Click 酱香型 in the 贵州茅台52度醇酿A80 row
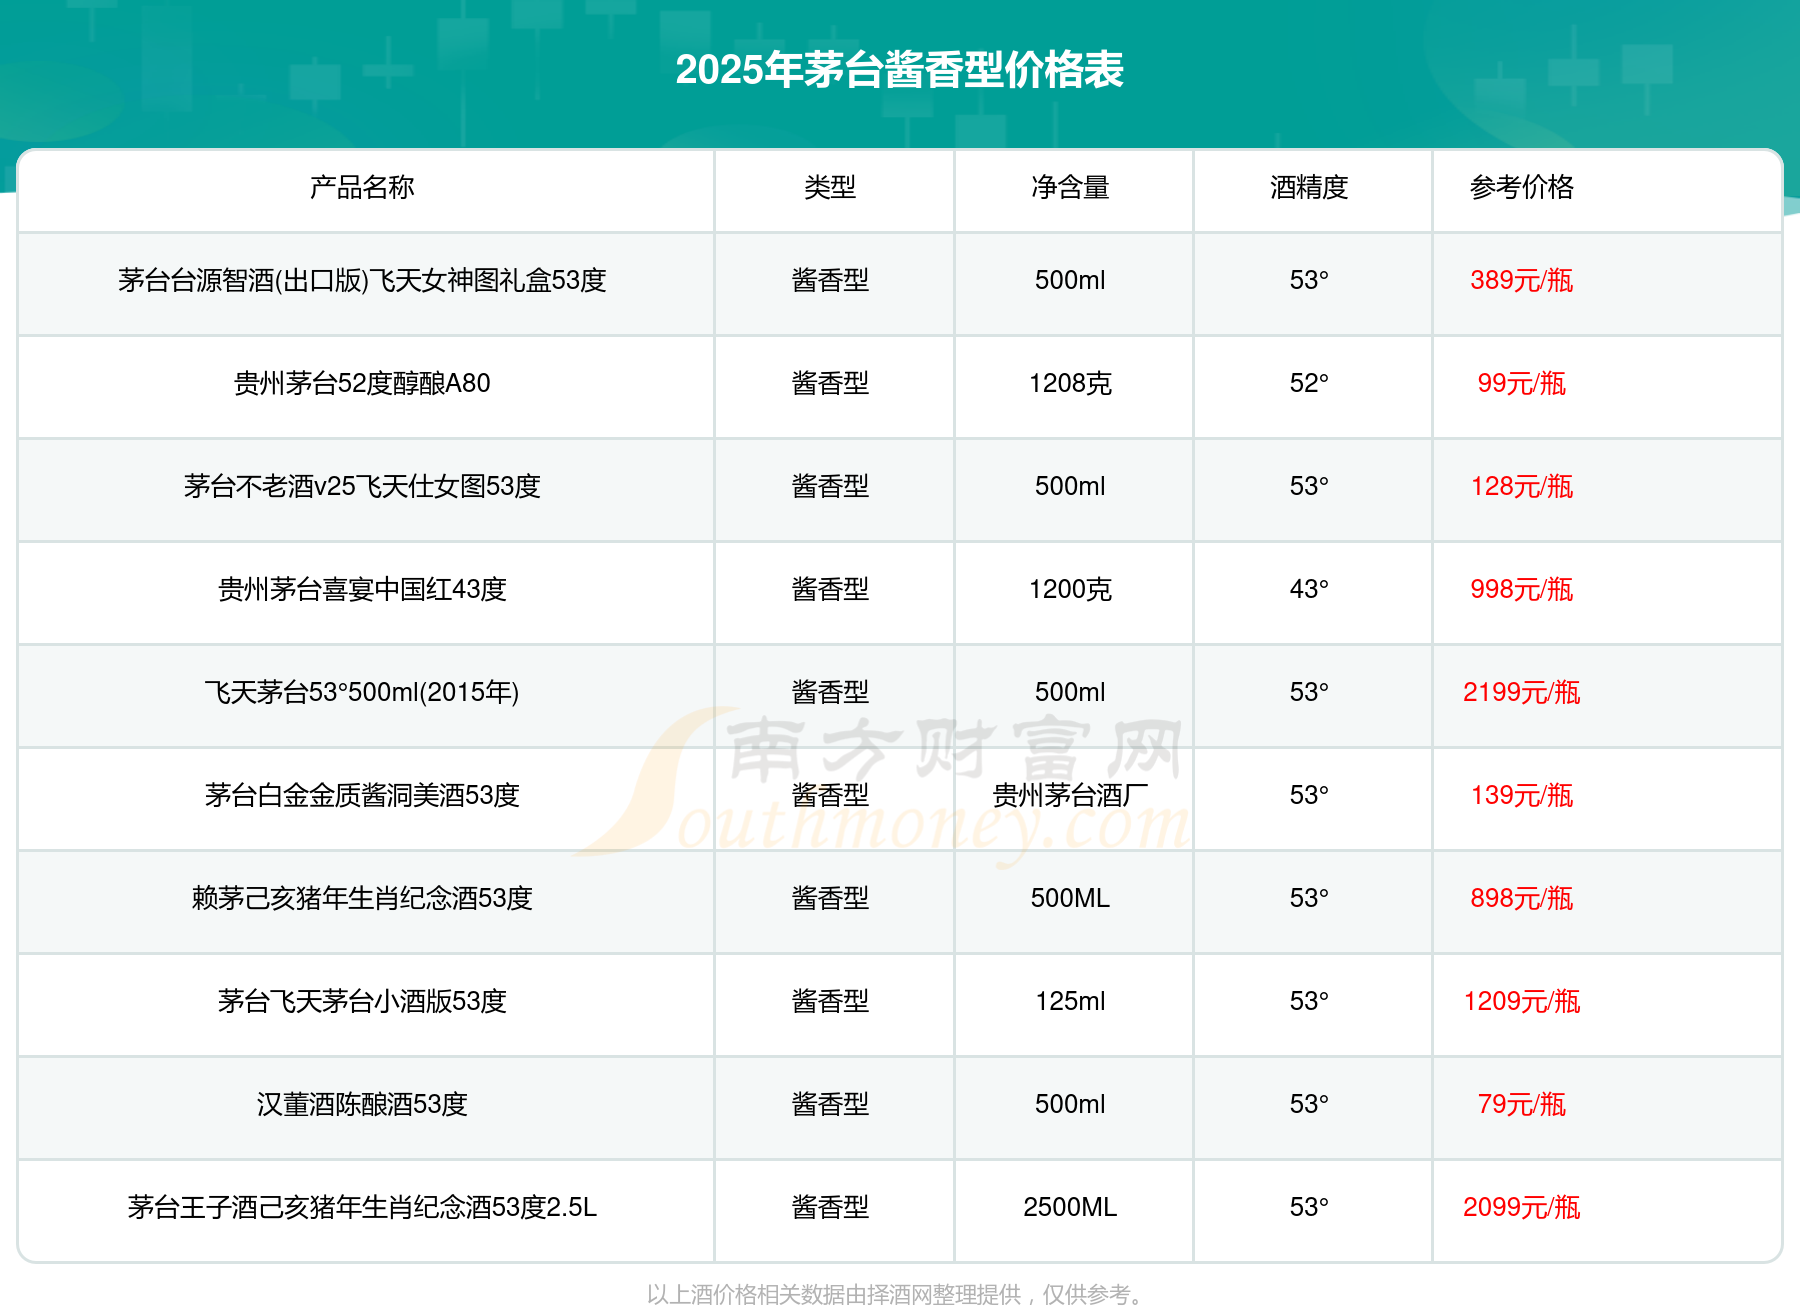The image size is (1800, 1310). (x=830, y=383)
